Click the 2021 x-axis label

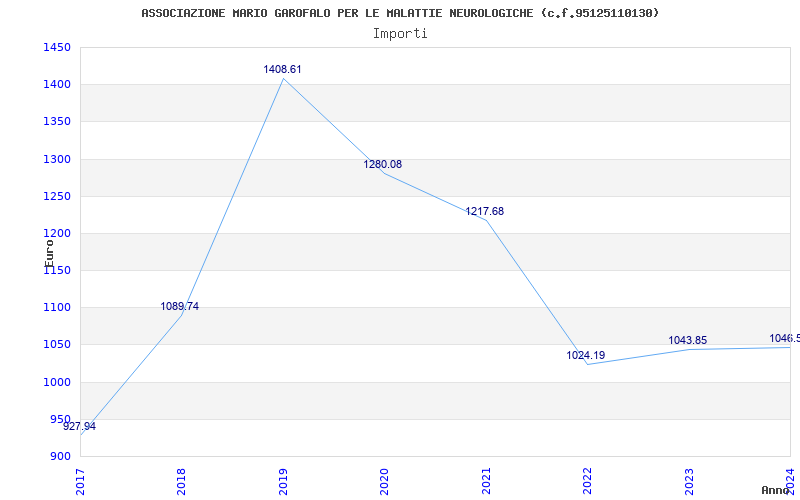pyautogui.click(x=486, y=482)
